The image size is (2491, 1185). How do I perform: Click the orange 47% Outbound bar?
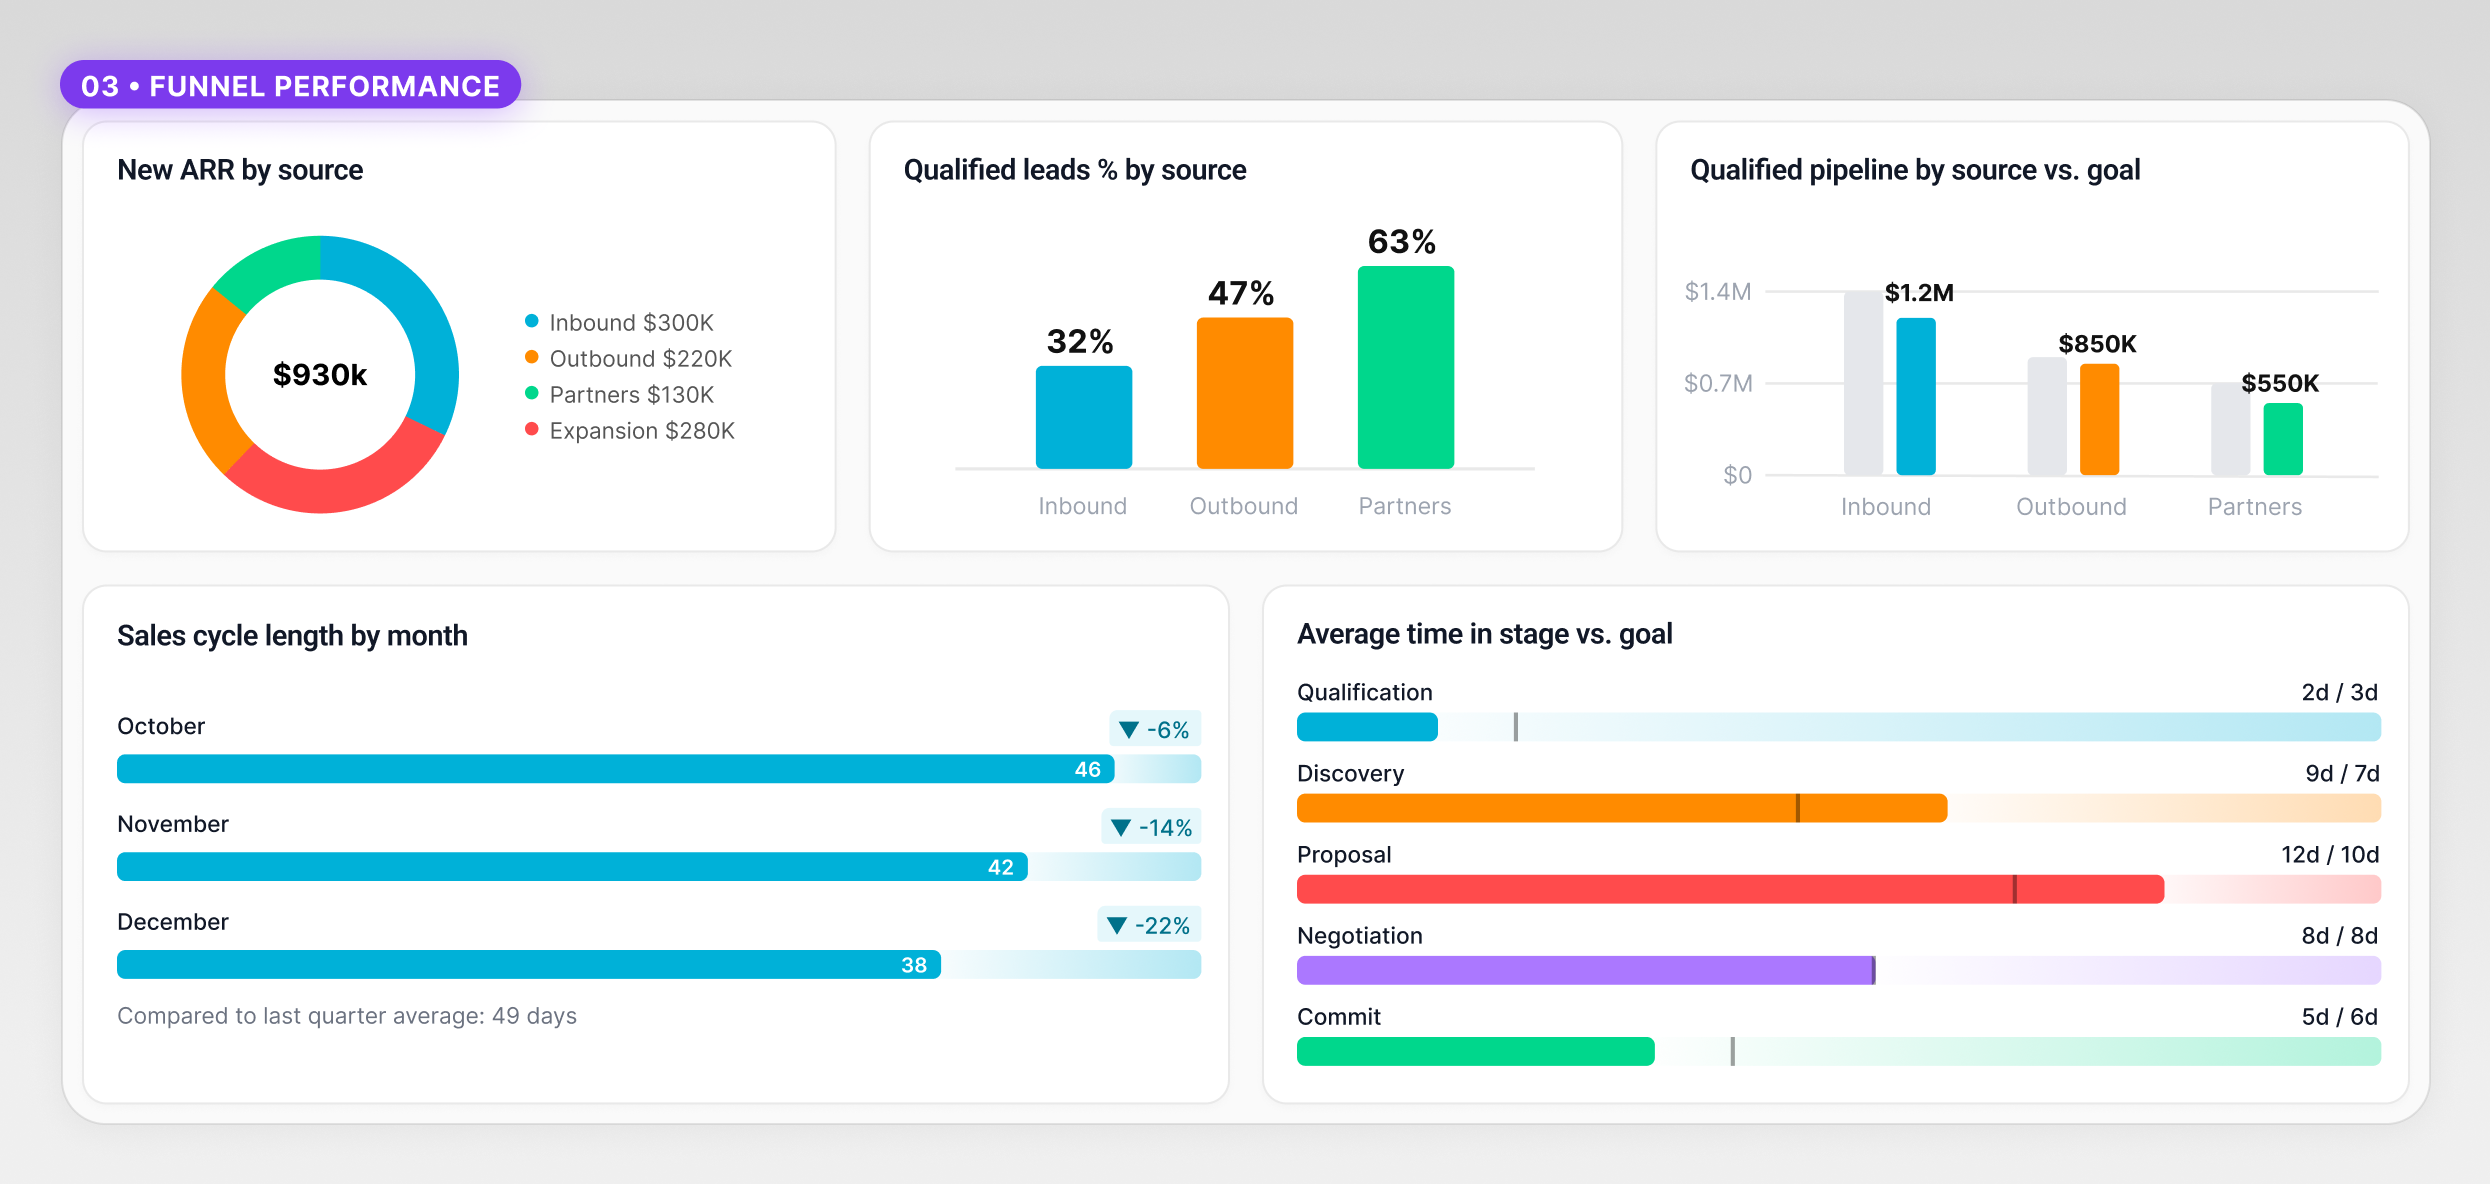[1244, 393]
